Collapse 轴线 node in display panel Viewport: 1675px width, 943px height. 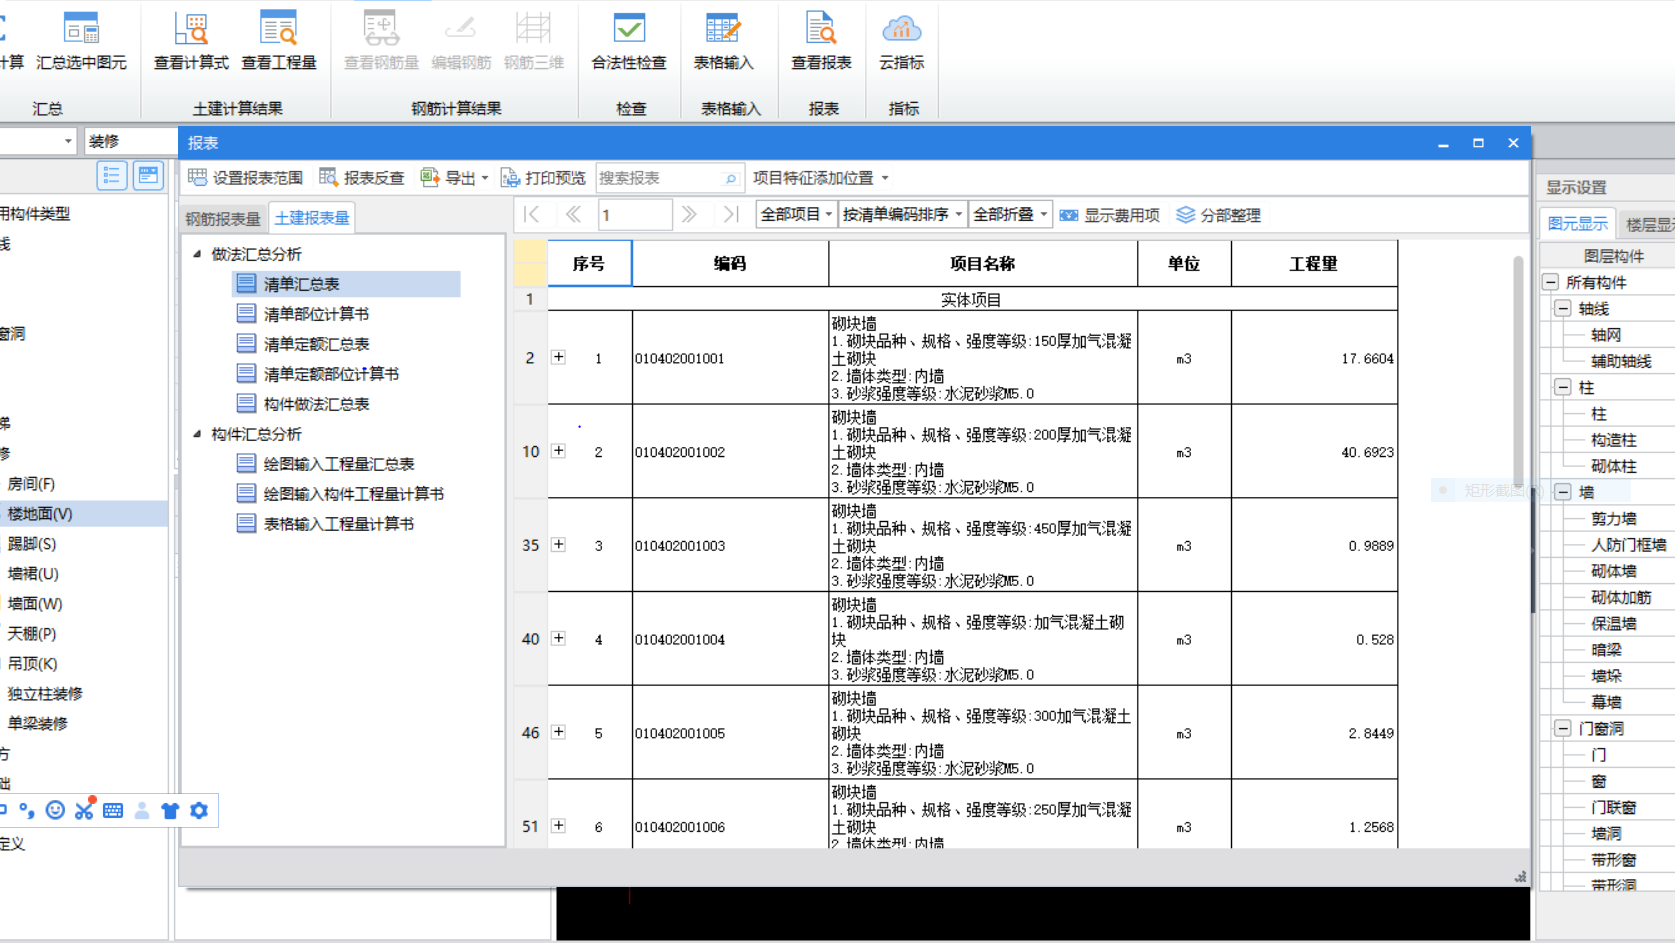point(1564,308)
